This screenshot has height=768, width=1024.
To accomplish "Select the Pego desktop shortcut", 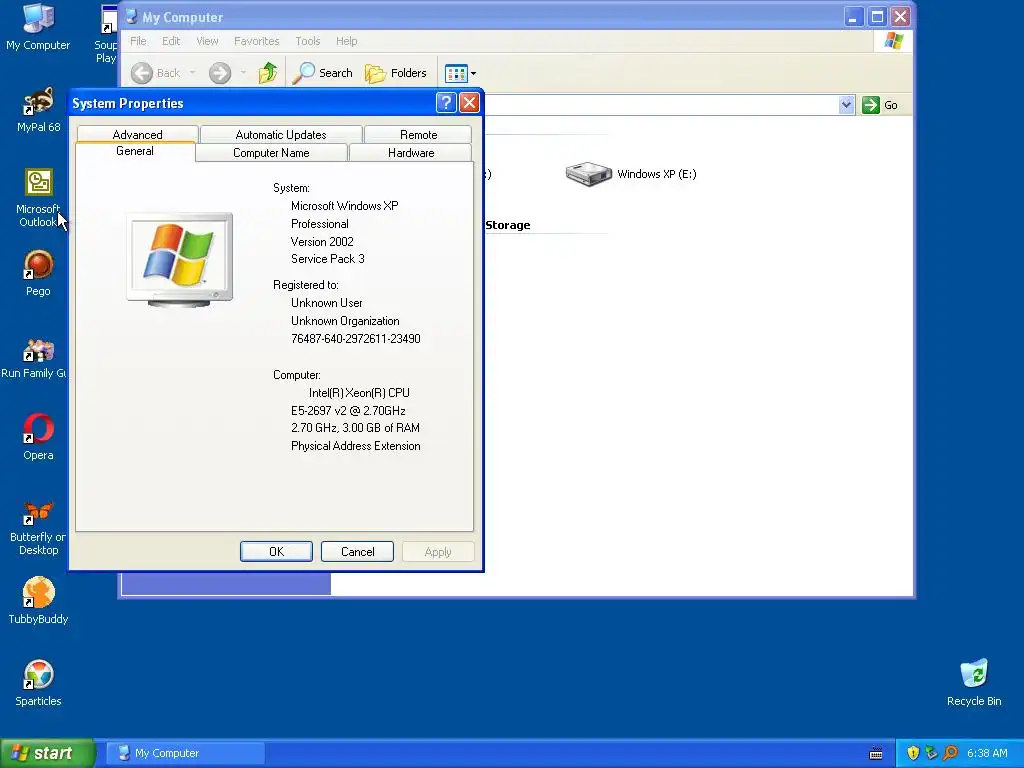I will pyautogui.click(x=38, y=274).
